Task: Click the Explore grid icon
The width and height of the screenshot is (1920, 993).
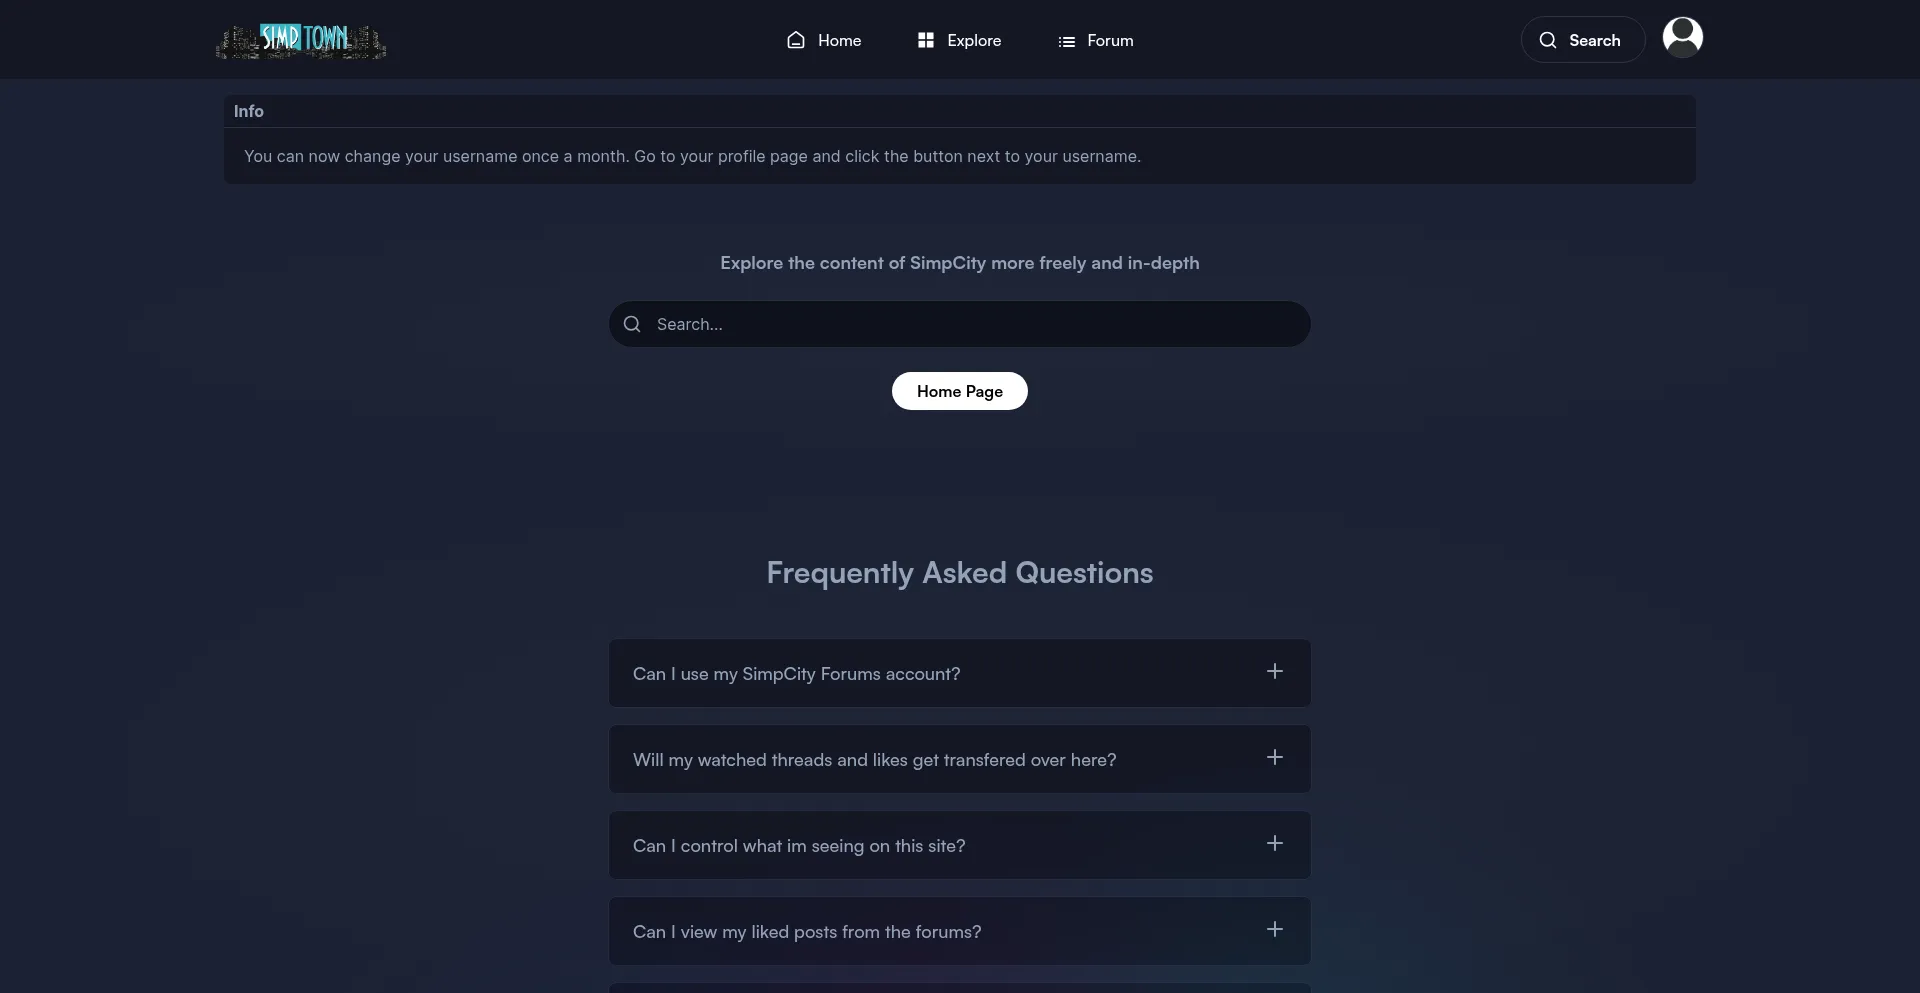Action: coord(926,40)
